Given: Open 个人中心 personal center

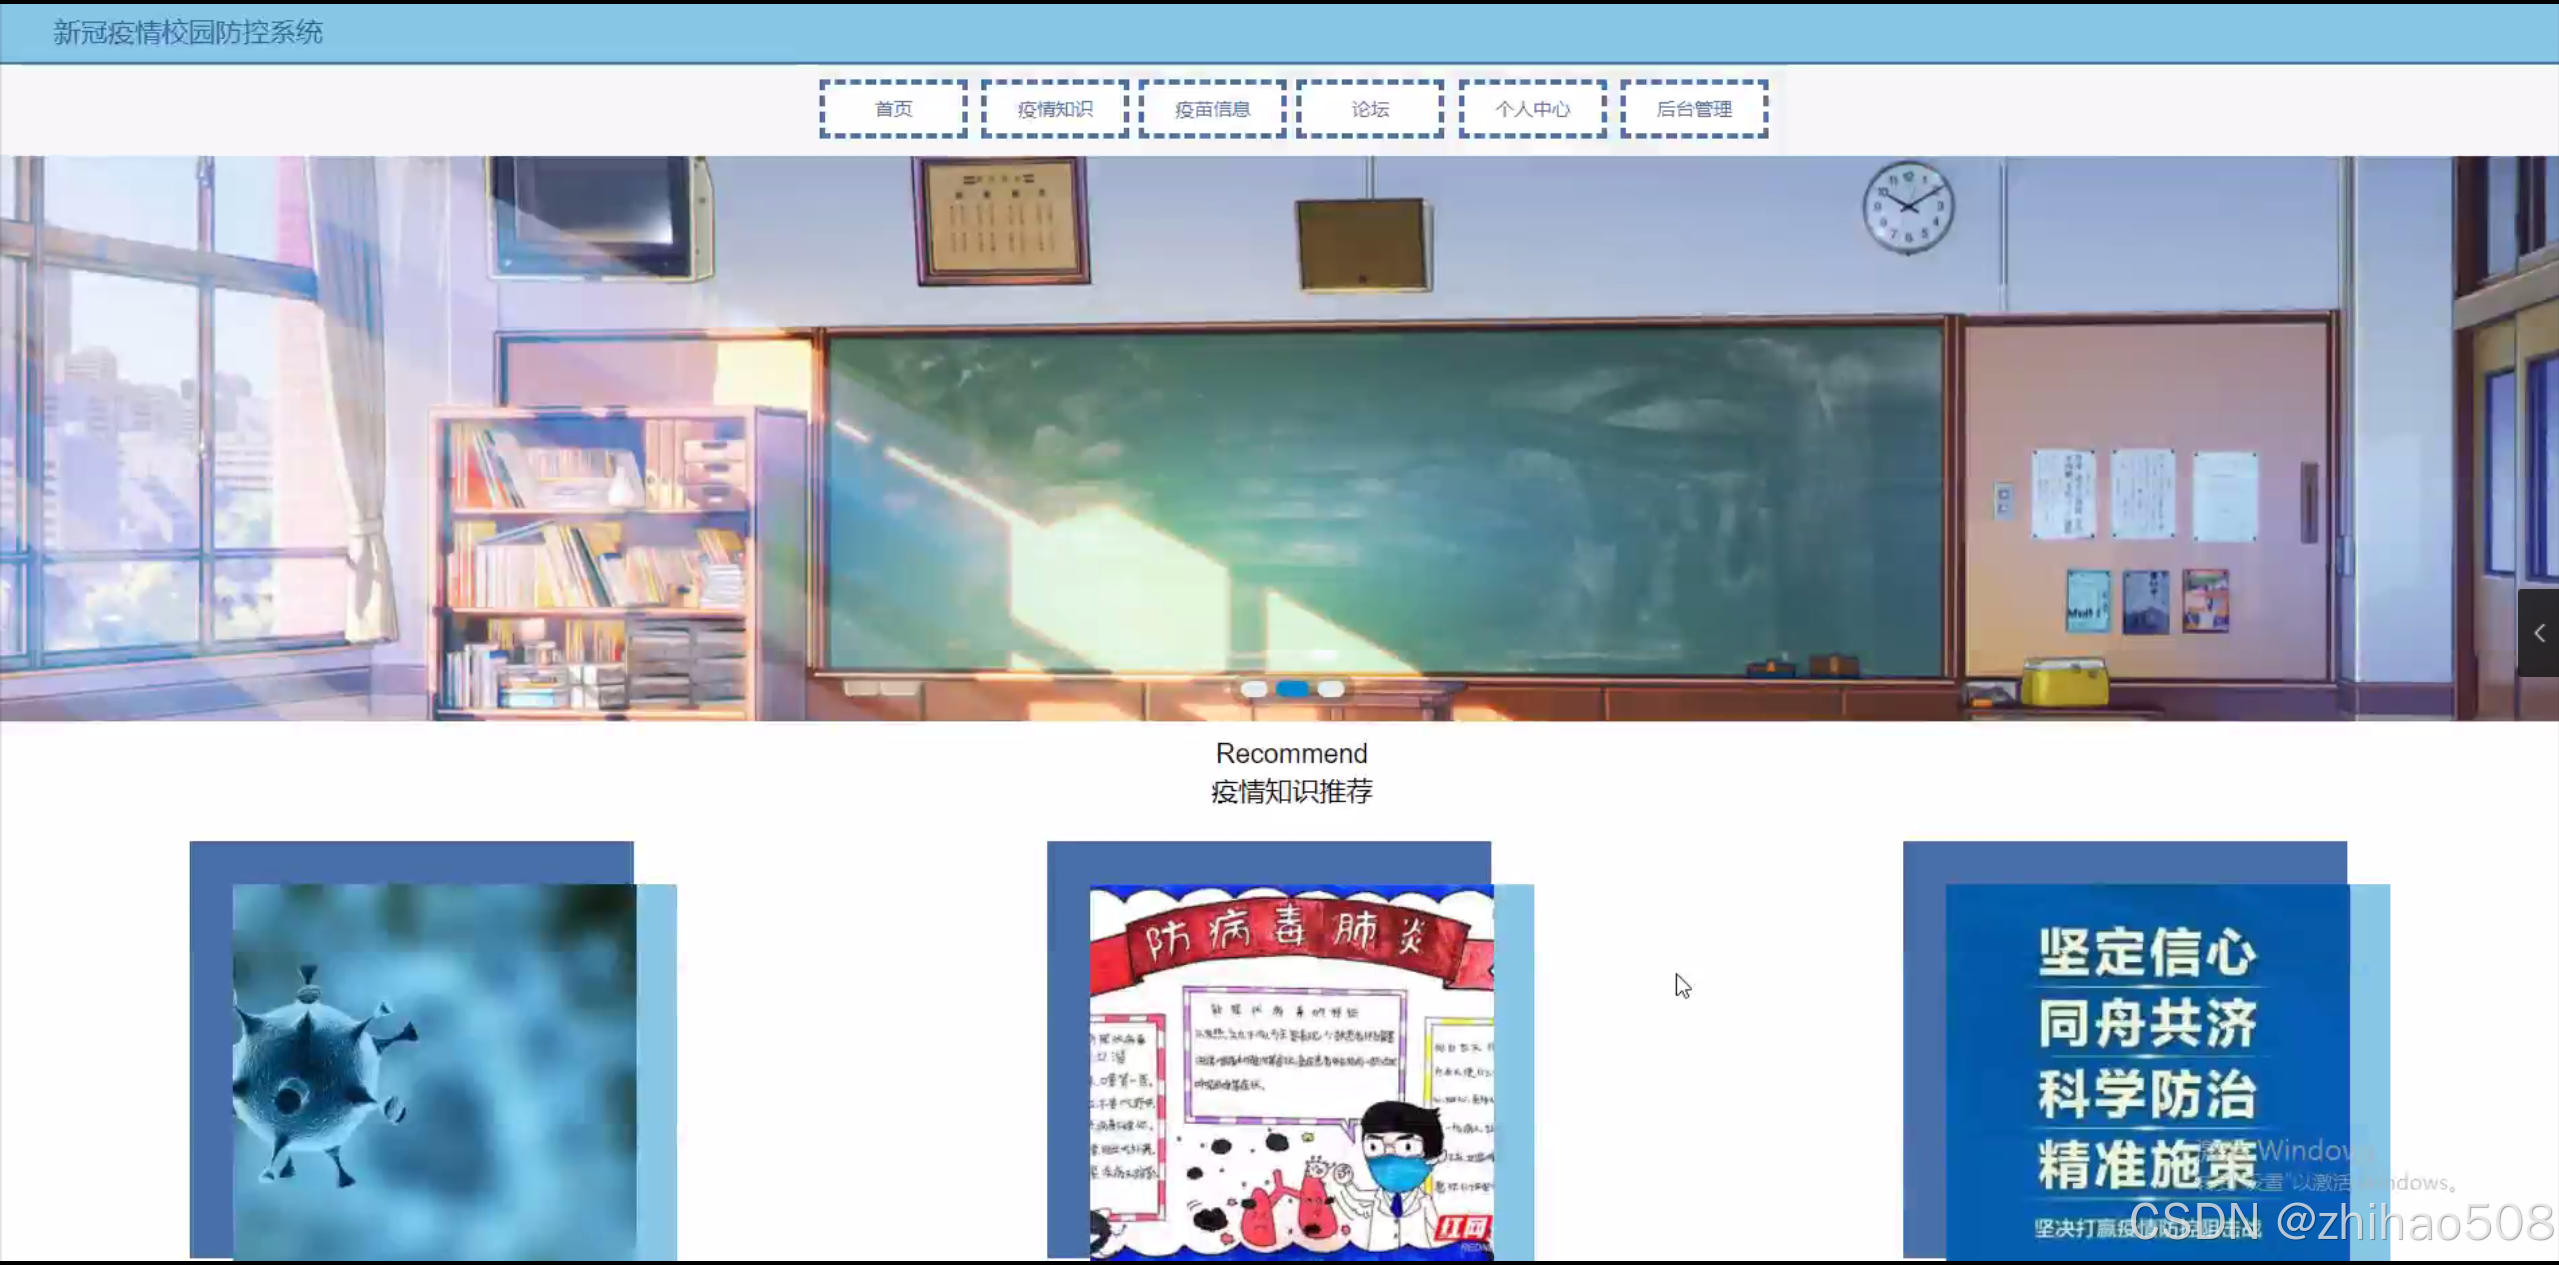Looking at the screenshot, I should 1532,109.
